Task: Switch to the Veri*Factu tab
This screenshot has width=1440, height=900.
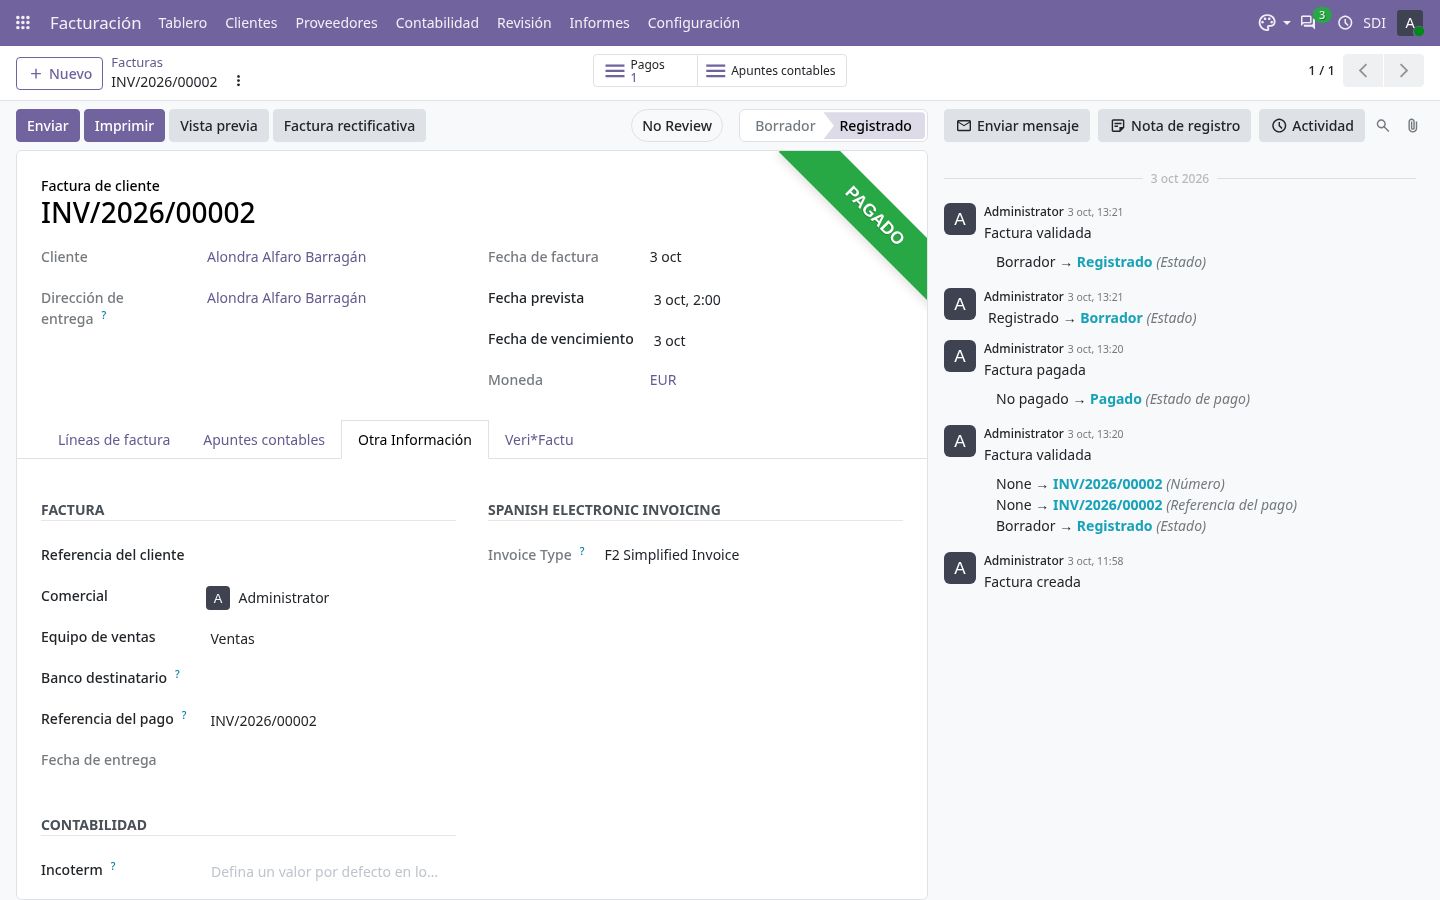Action: pos(539,440)
